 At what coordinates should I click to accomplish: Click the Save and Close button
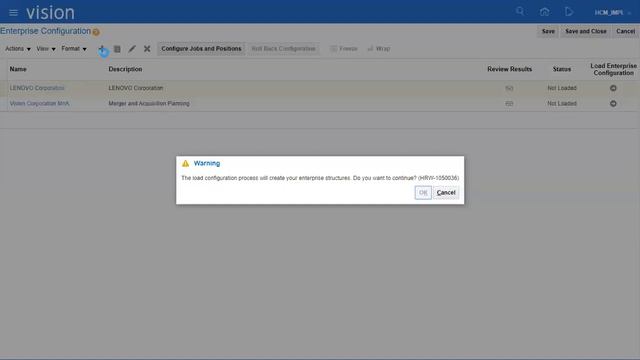[586, 31]
